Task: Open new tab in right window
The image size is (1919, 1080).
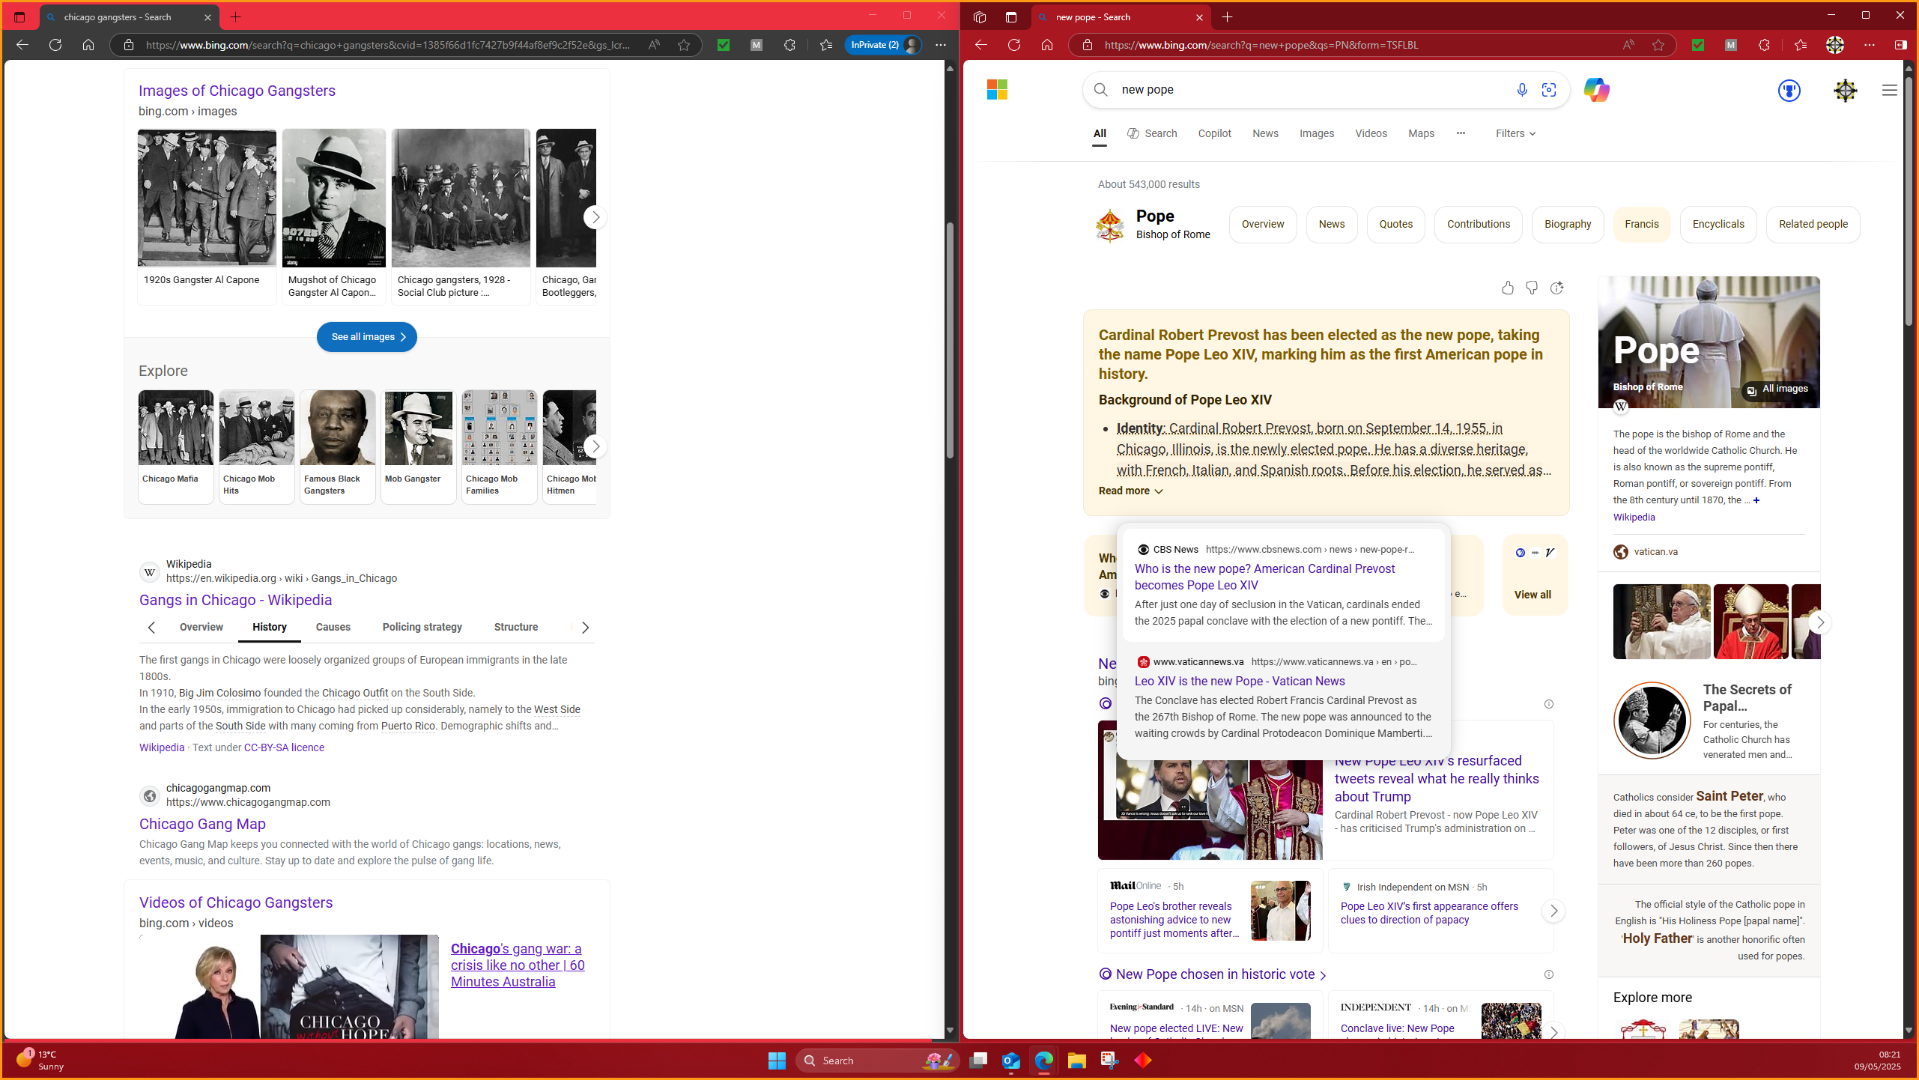Action: [1227, 17]
